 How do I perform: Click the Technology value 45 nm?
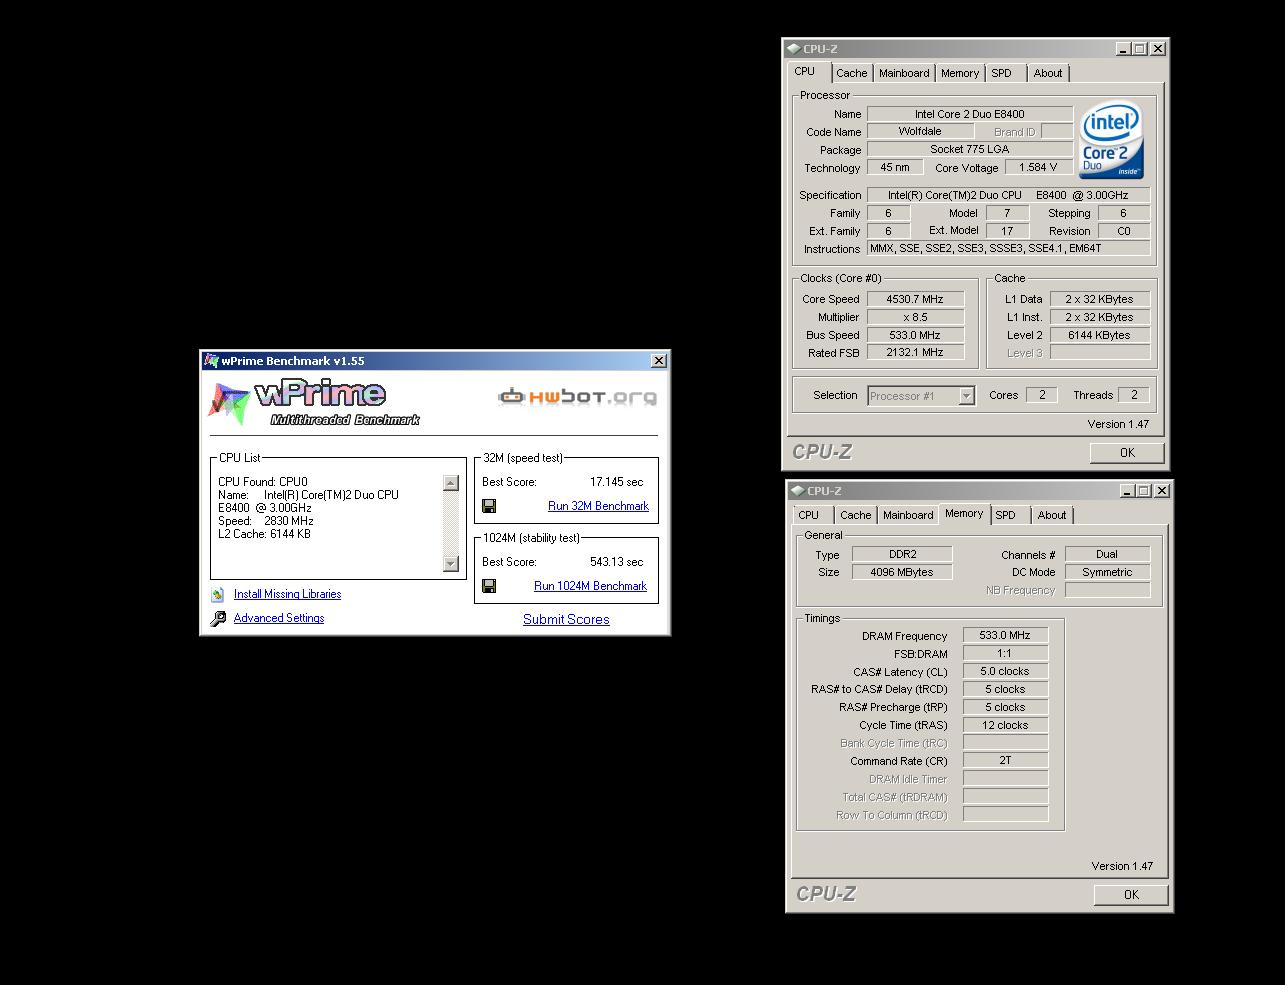[895, 167]
